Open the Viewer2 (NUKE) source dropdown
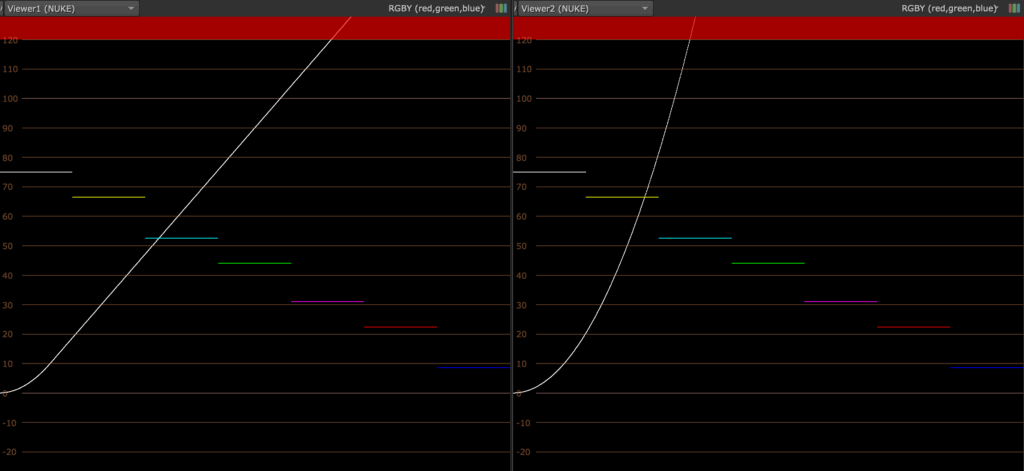1024x471 pixels. [584, 8]
